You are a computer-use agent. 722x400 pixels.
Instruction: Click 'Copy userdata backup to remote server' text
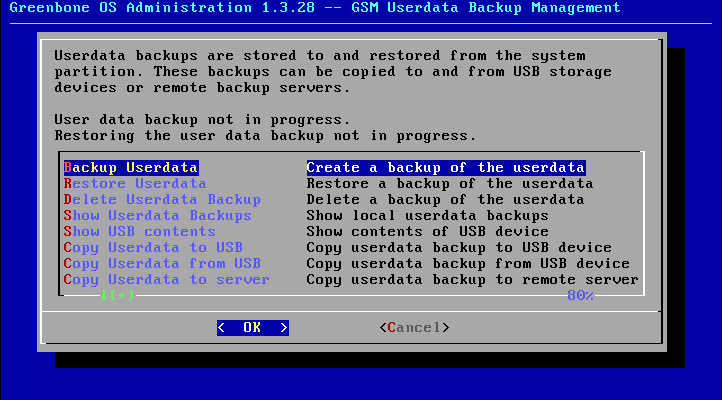(x=472, y=280)
